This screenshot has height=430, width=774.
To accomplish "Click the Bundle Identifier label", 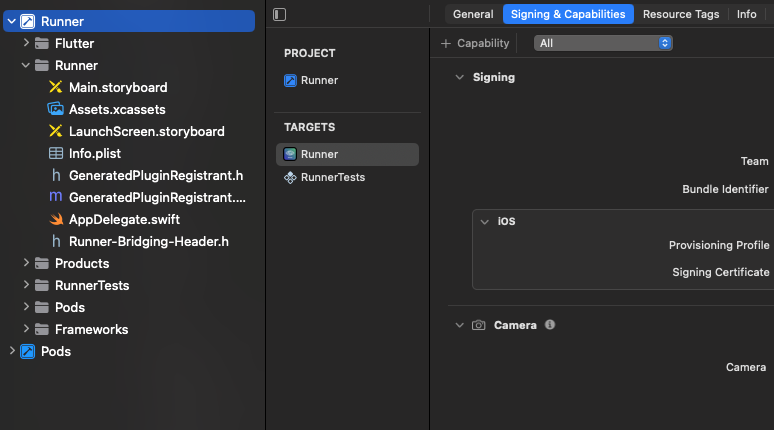I will coord(725,189).
